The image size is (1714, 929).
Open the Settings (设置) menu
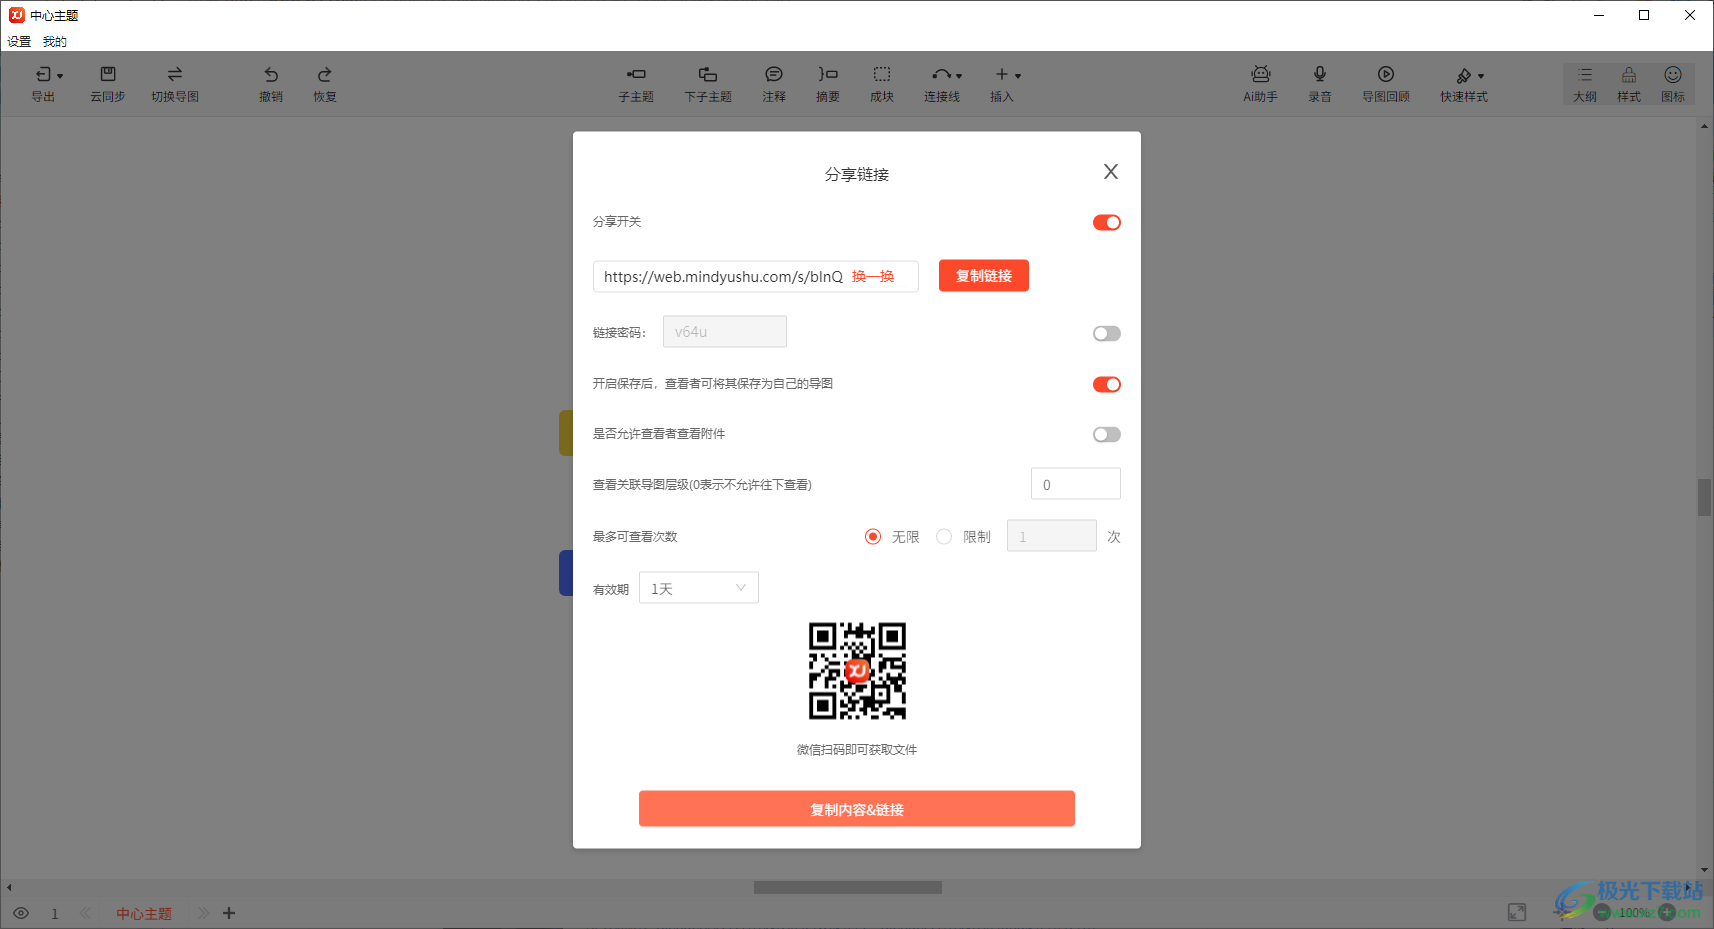(19, 42)
